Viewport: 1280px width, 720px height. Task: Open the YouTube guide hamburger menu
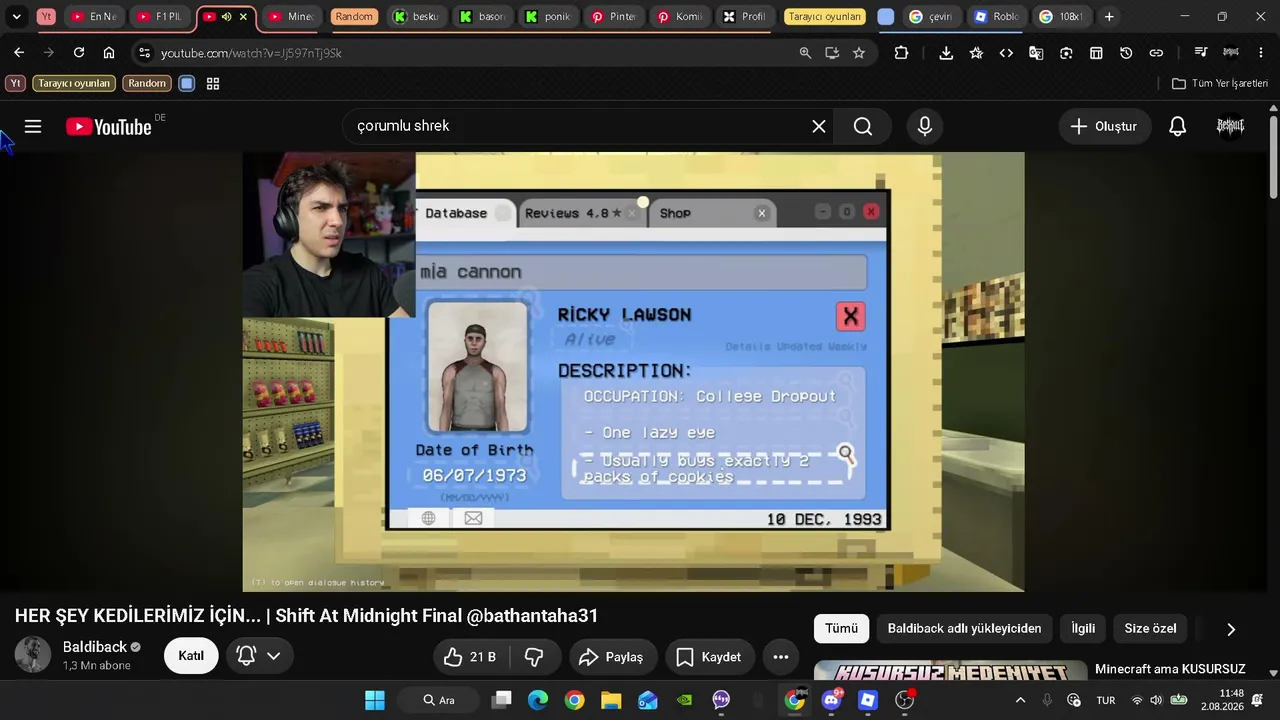click(x=33, y=126)
